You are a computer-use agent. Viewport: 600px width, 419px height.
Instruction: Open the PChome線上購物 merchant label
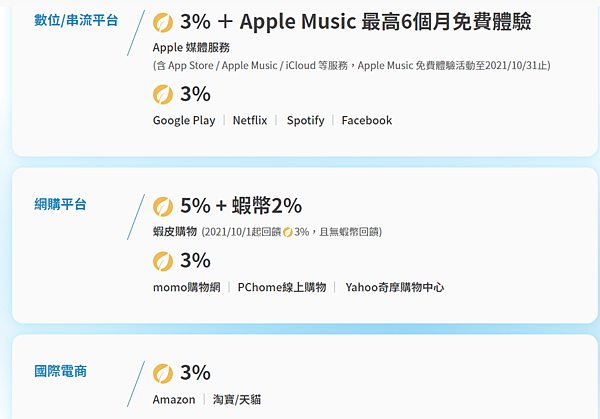[282, 287]
